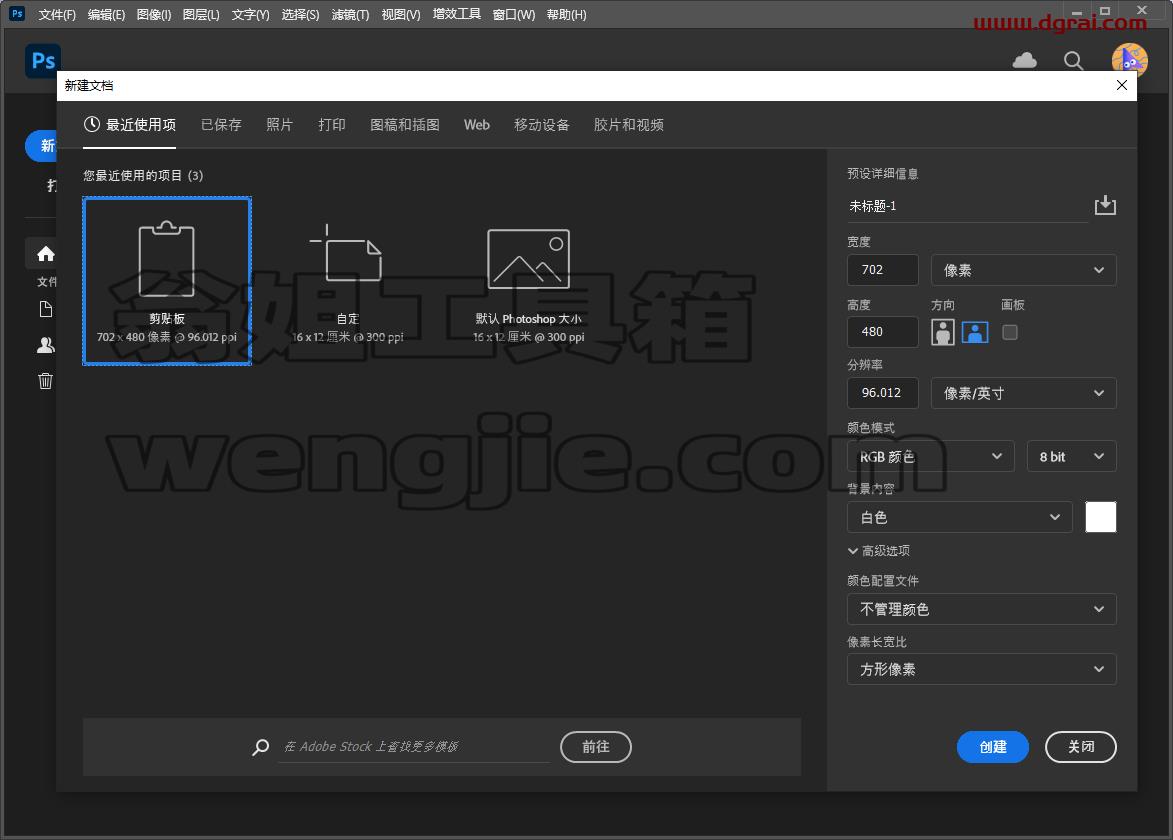Open the 方形像素 pixel aspect ratio dropdown
Screen dimensions: 1173x840
(x=981, y=669)
